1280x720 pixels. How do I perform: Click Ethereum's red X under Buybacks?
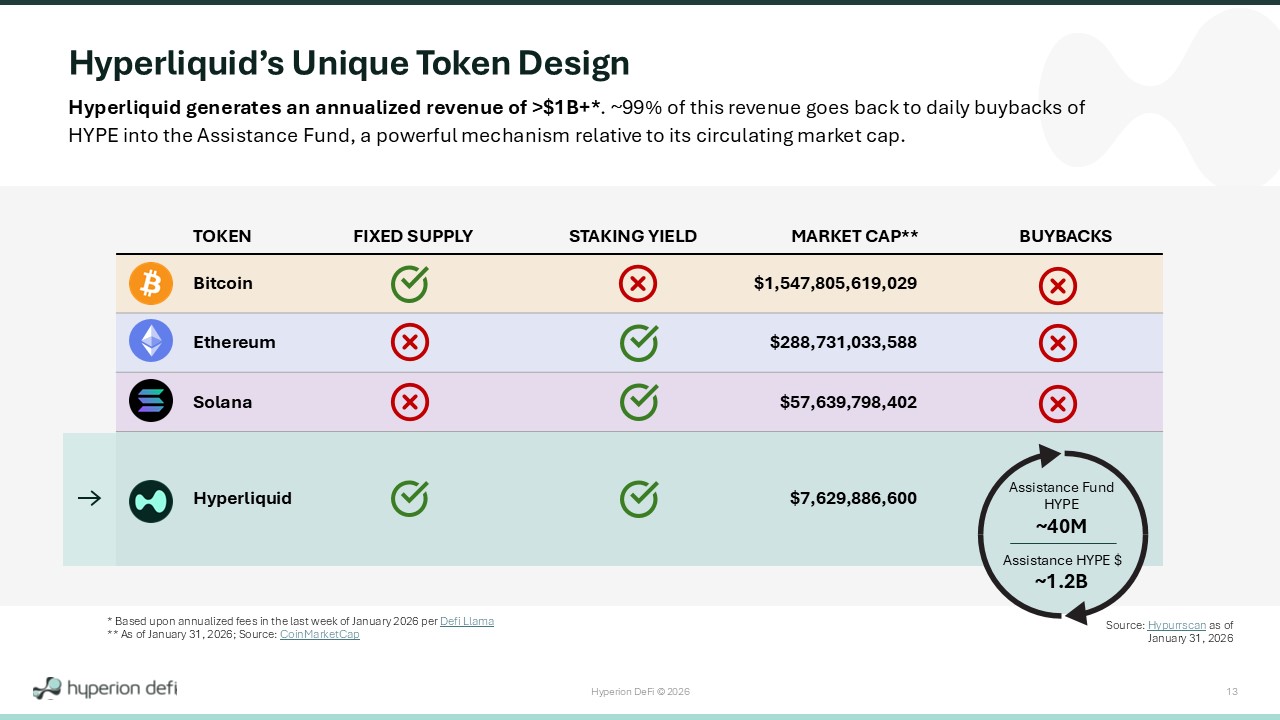click(1058, 344)
